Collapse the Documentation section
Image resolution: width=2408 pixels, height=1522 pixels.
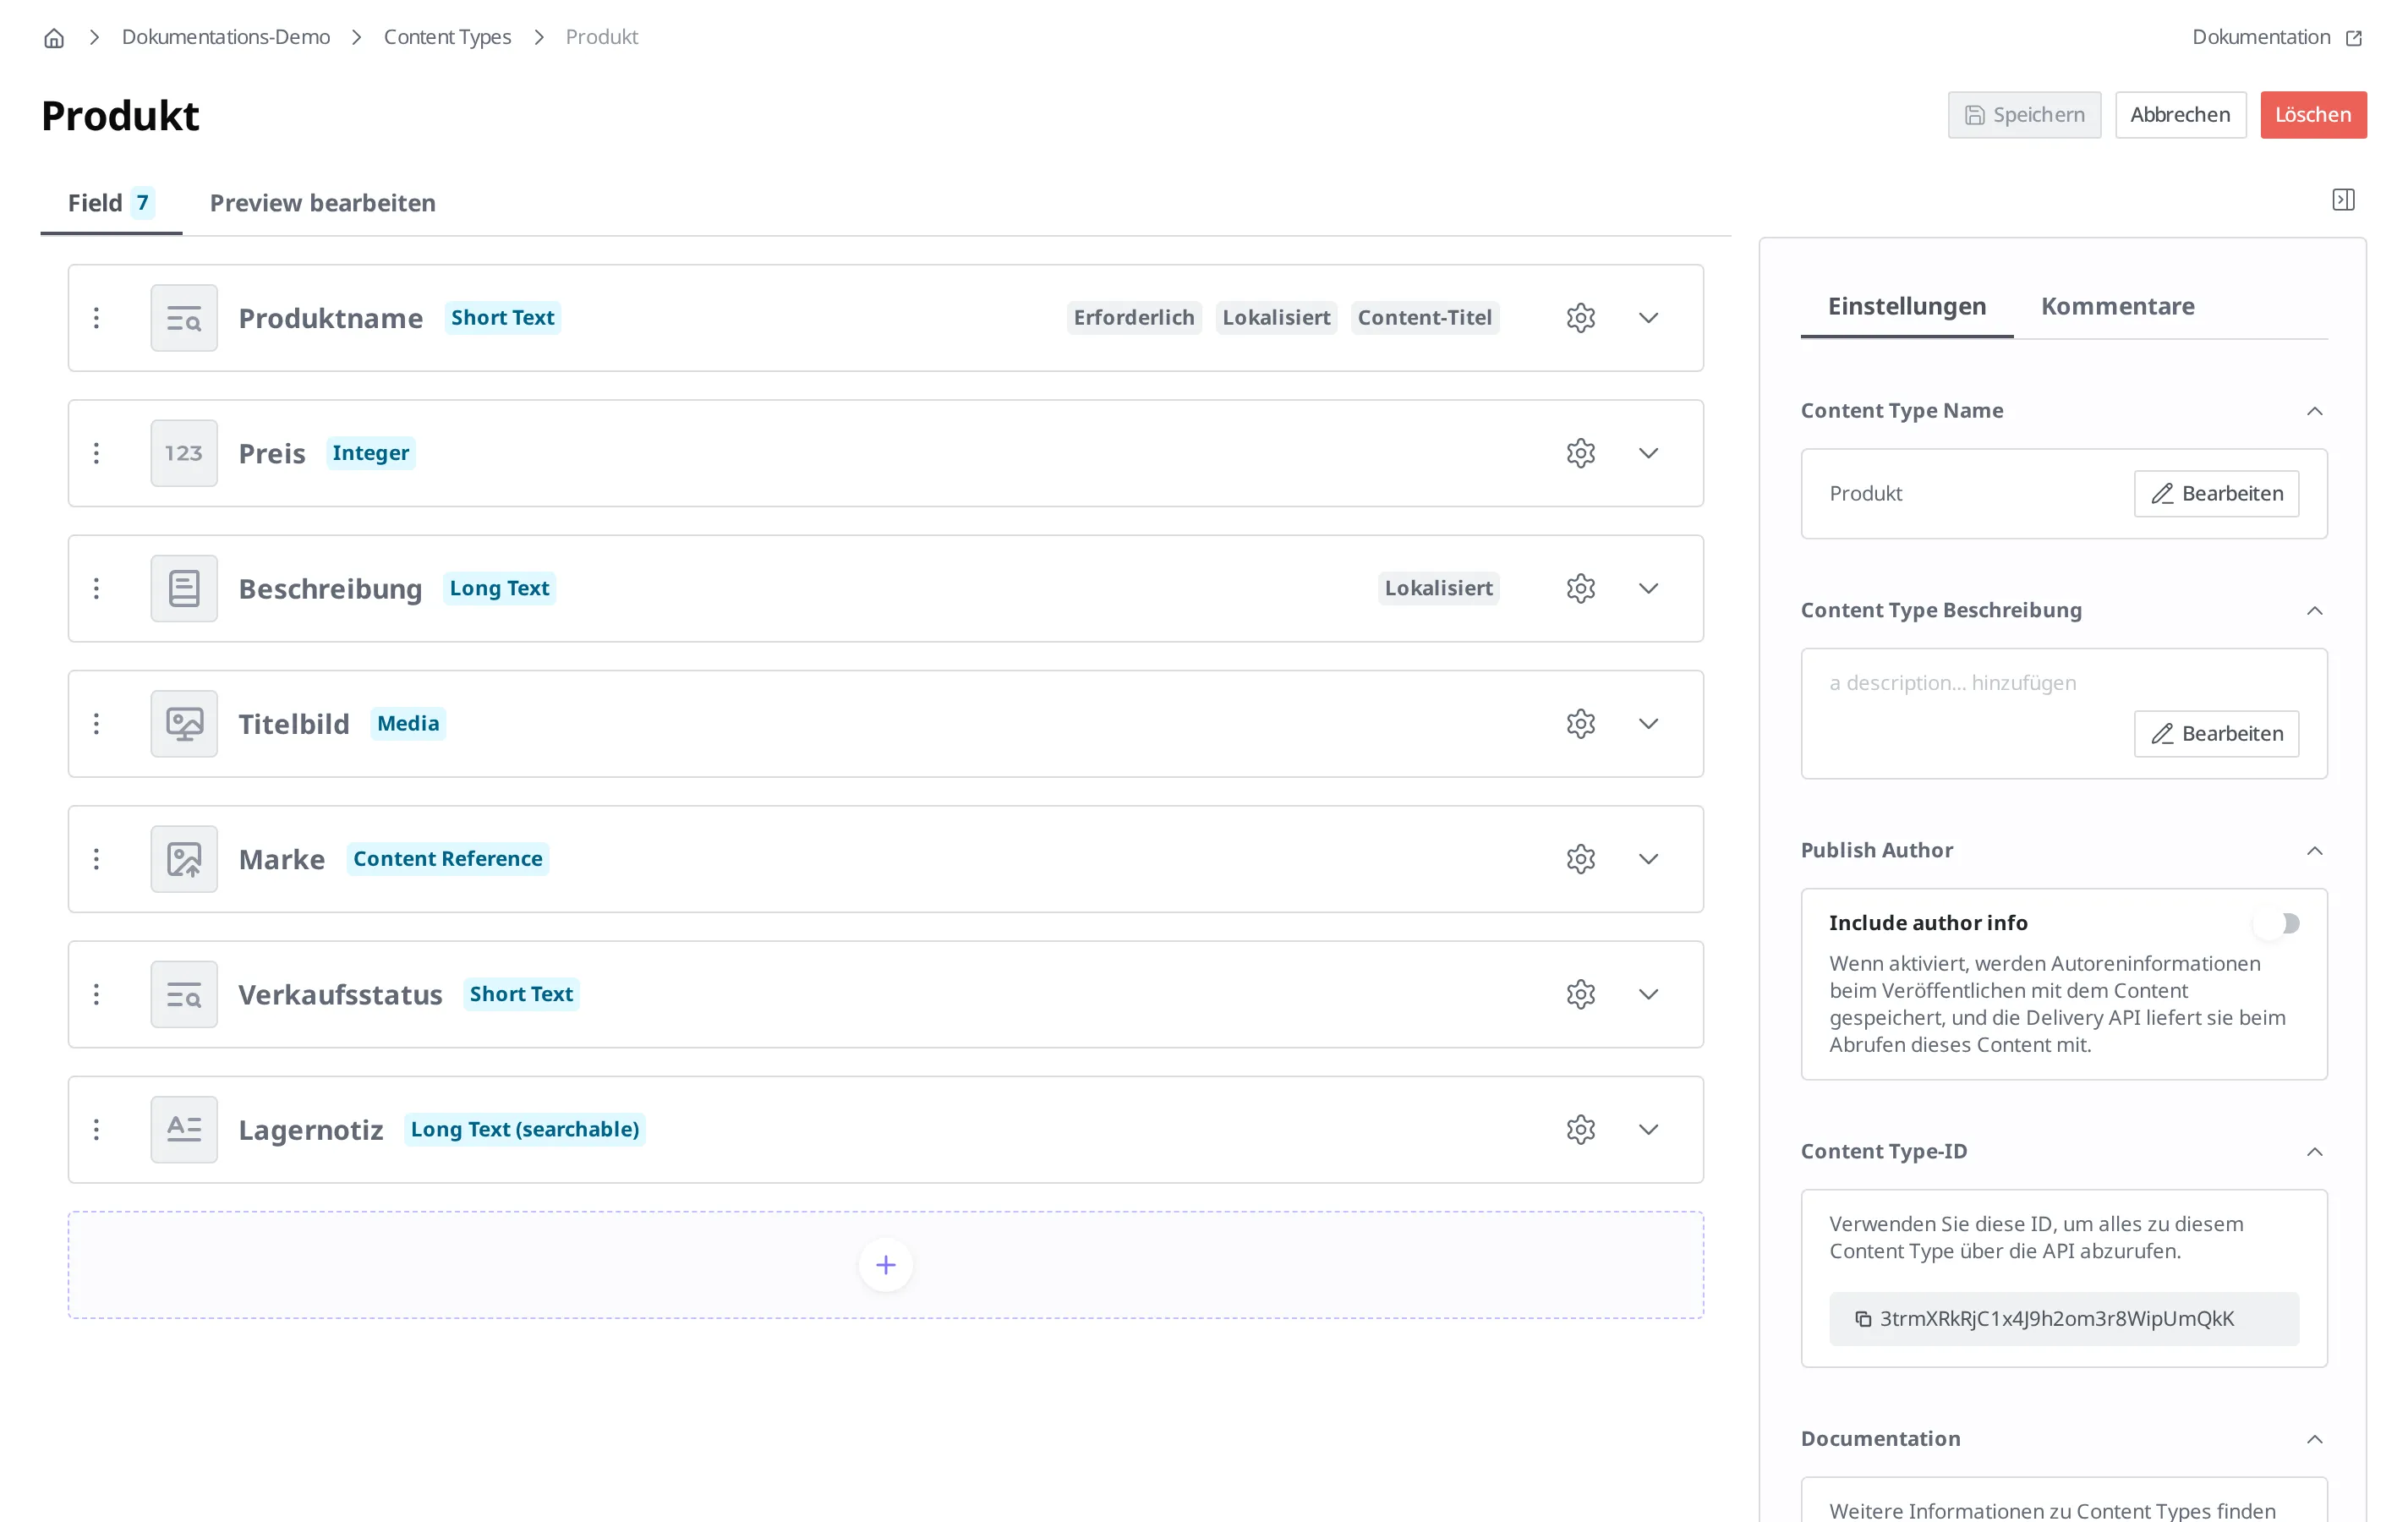[2314, 1439]
